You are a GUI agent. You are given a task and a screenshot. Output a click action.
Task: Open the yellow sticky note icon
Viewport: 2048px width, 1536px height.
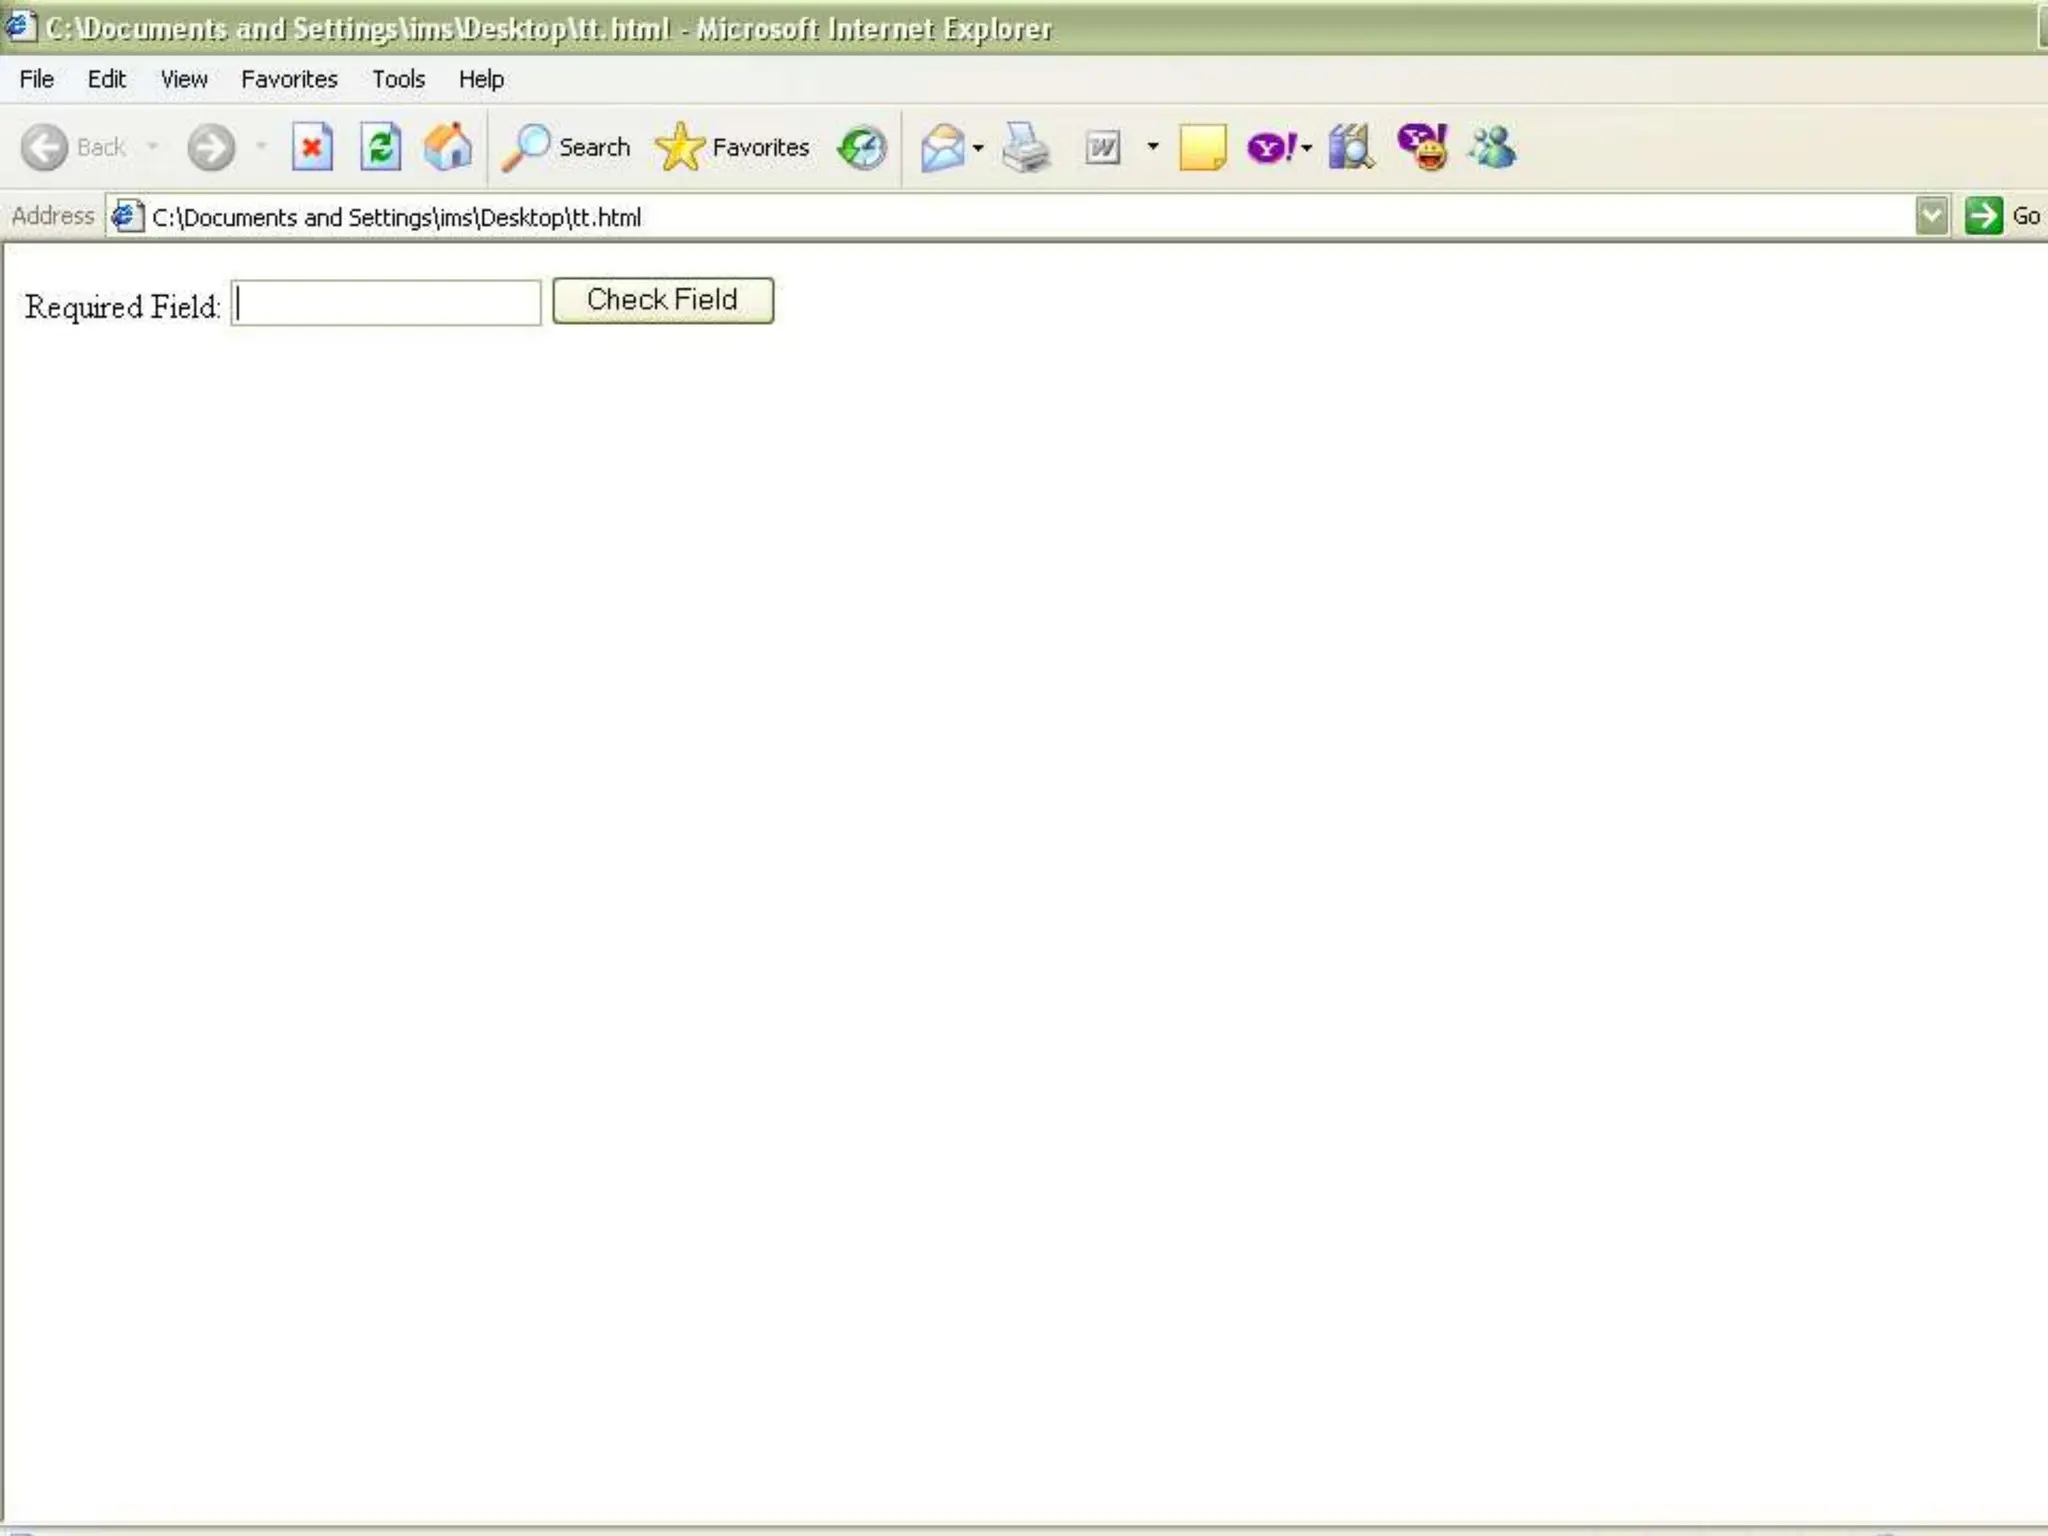pos(1202,148)
